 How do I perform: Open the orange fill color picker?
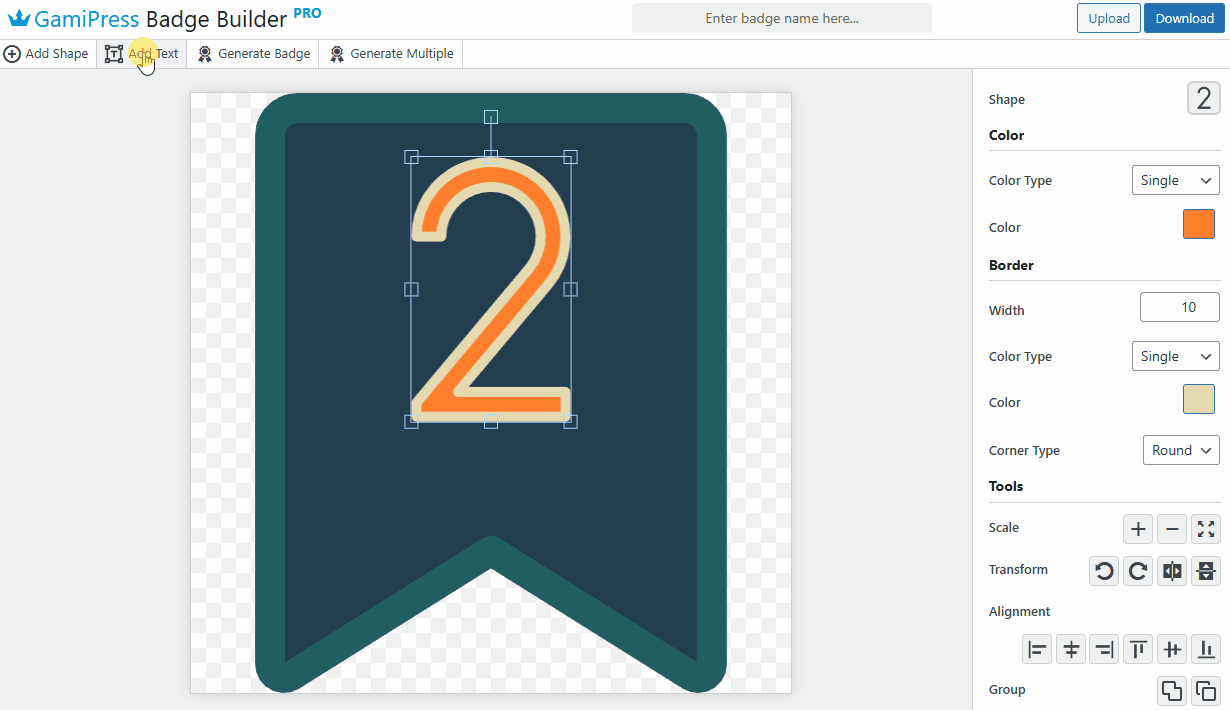tap(1198, 224)
